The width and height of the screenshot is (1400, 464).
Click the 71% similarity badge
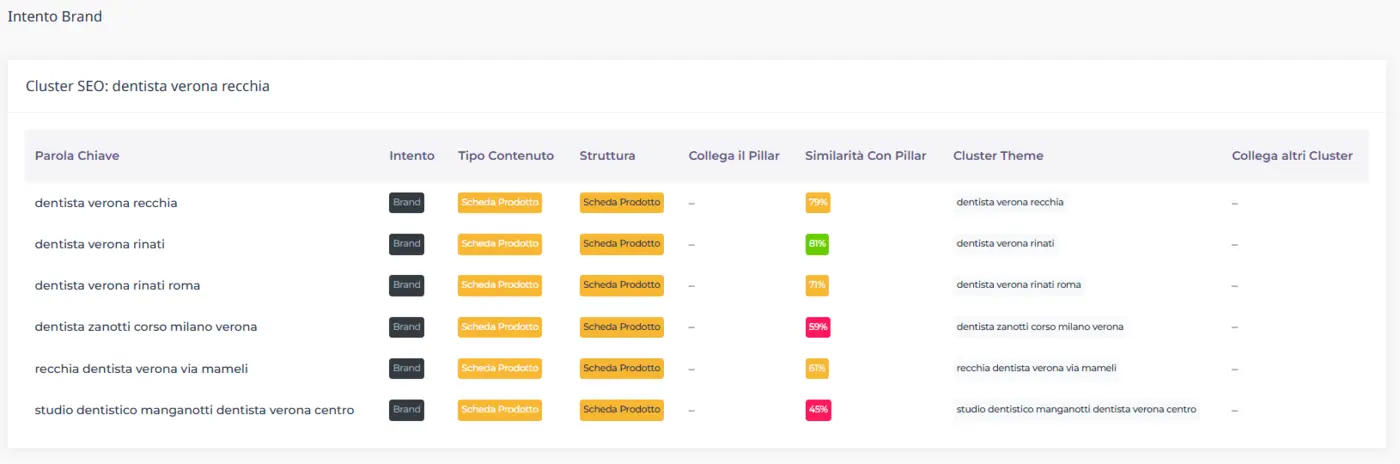point(818,285)
